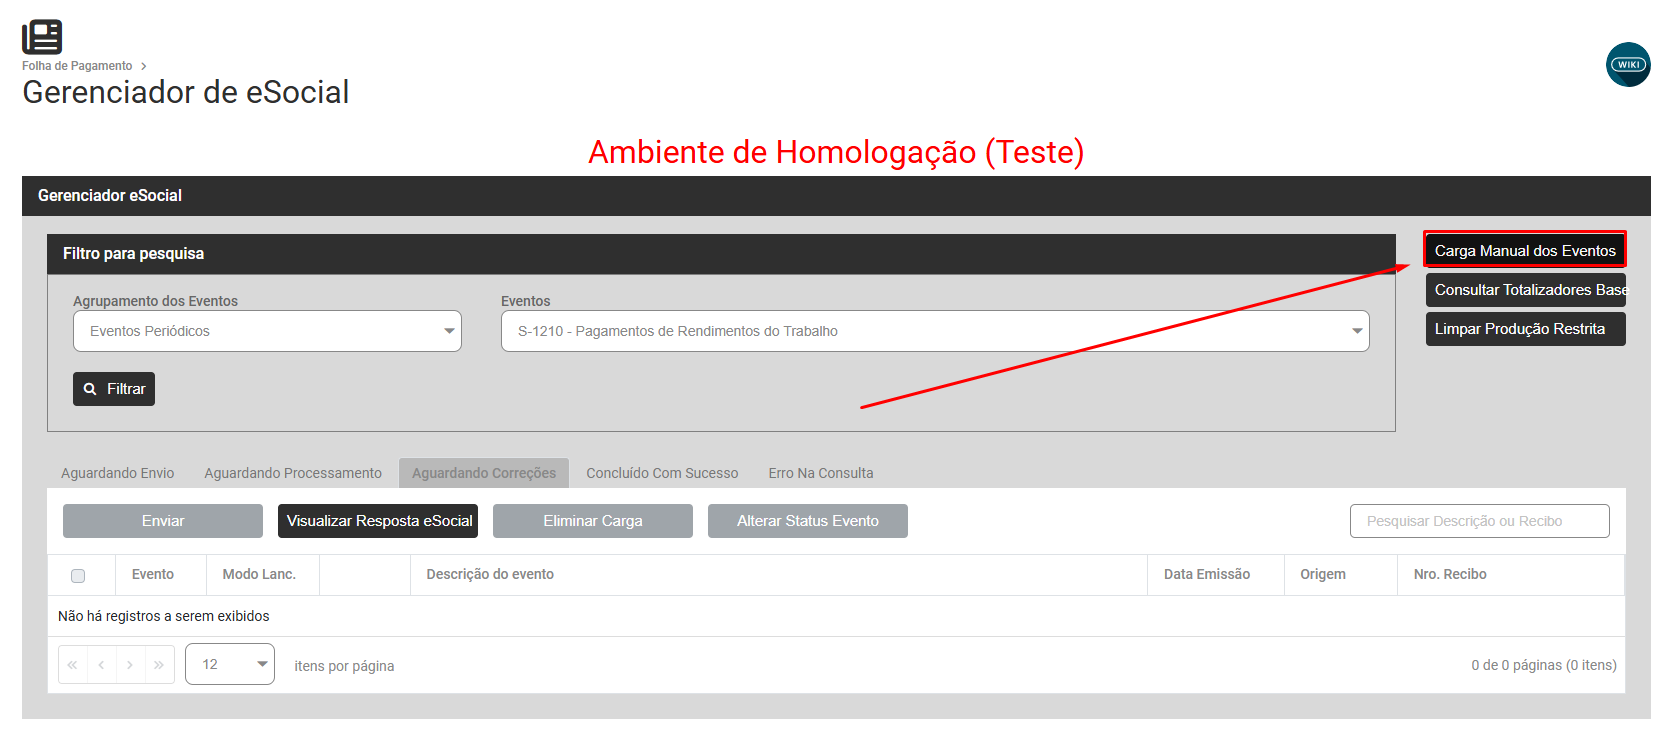This screenshot has width=1675, height=742.
Task: Go to next page of results
Action: [x=130, y=665]
